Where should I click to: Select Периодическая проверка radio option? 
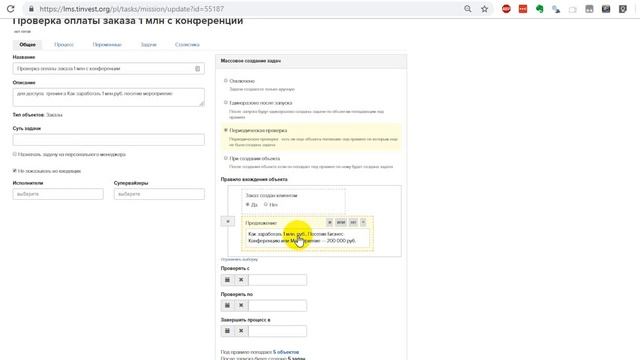[x=226, y=130]
